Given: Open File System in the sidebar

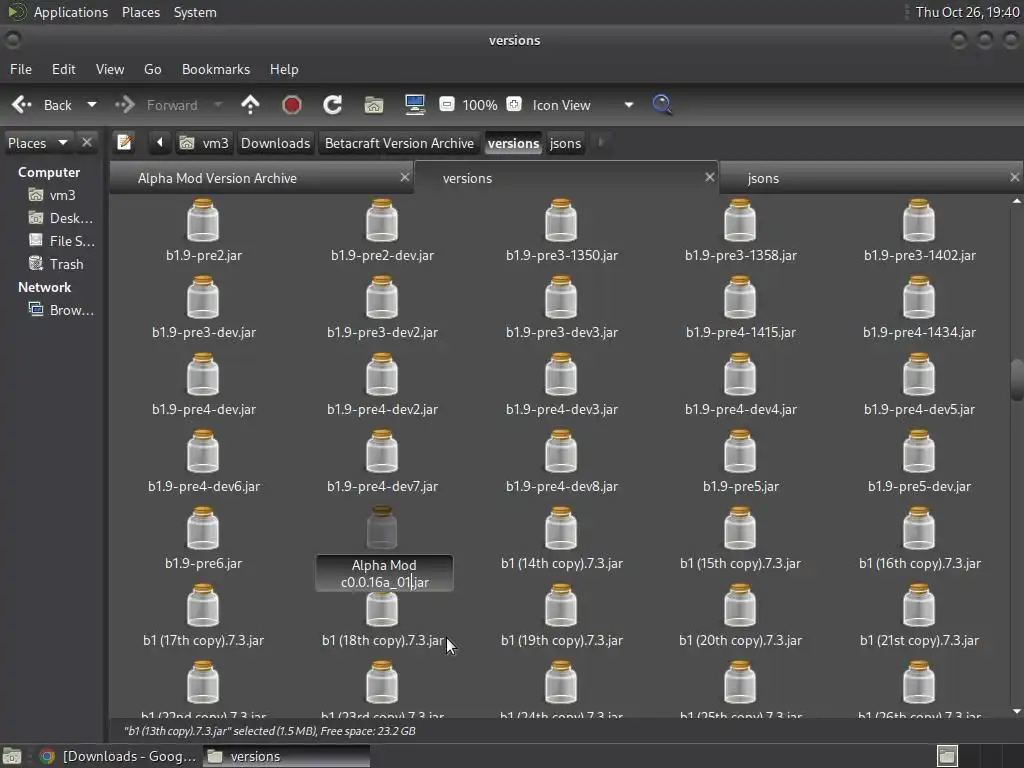Looking at the screenshot, I should [x=62, y=241].
